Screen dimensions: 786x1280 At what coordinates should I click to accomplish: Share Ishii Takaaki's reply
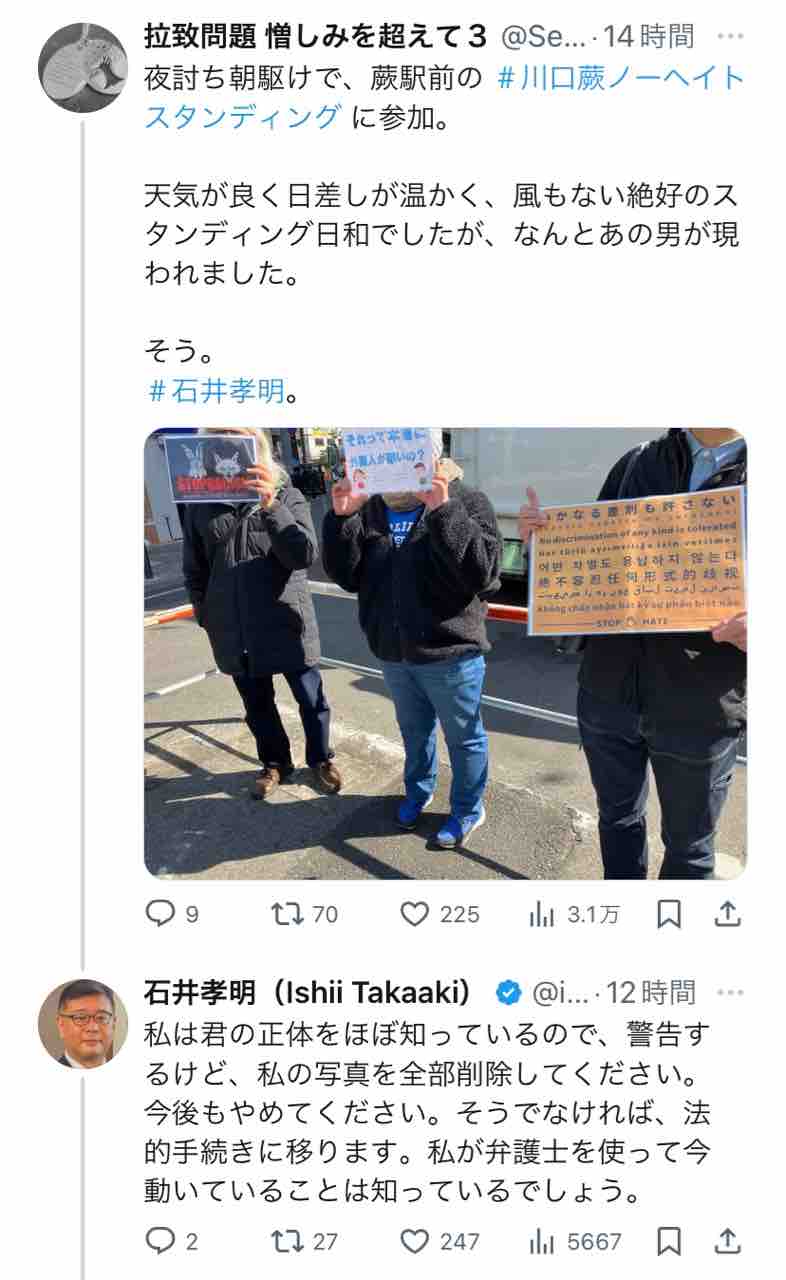pos(729,1241)
